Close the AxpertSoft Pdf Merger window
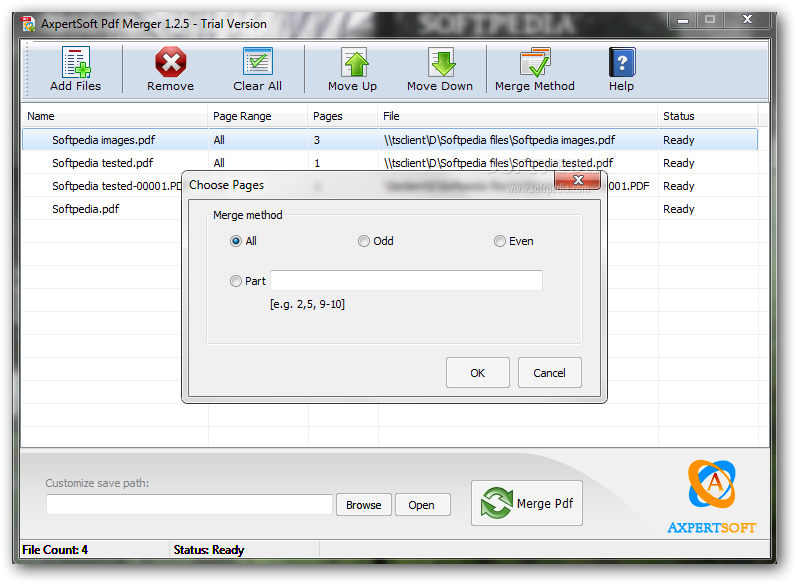Screen dimensions: 797x584 [x=747, y=19]
